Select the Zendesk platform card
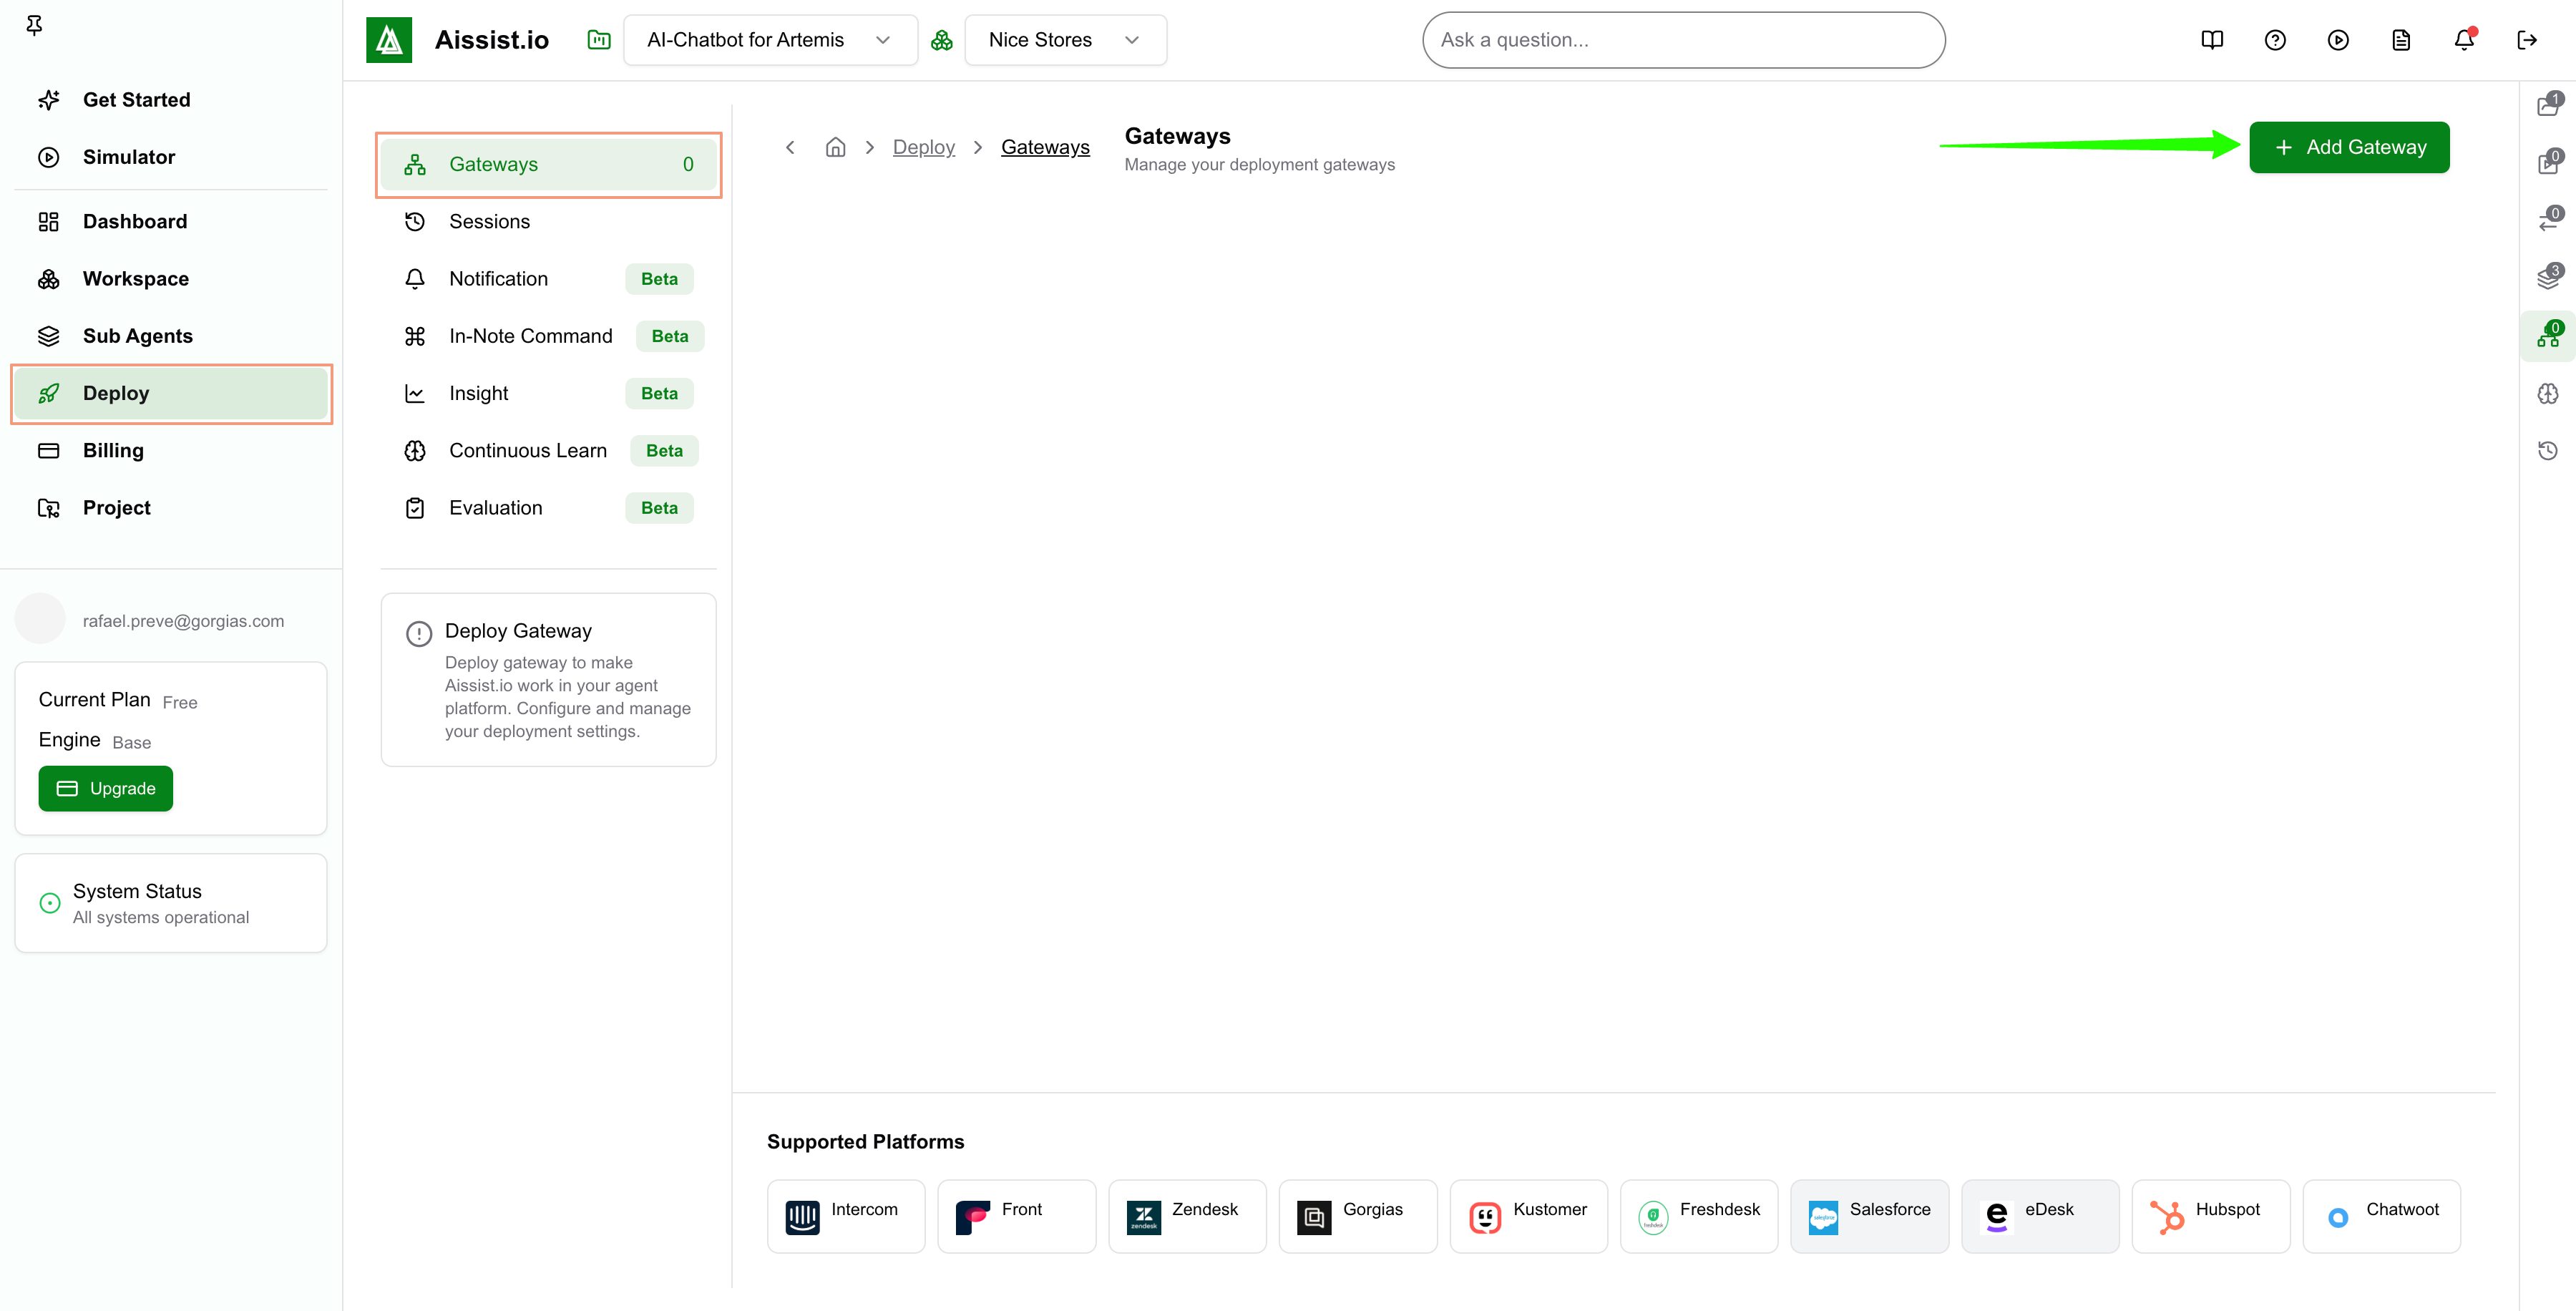This screenshot has height=1311, width=2576. [x=1187, y=1215]
